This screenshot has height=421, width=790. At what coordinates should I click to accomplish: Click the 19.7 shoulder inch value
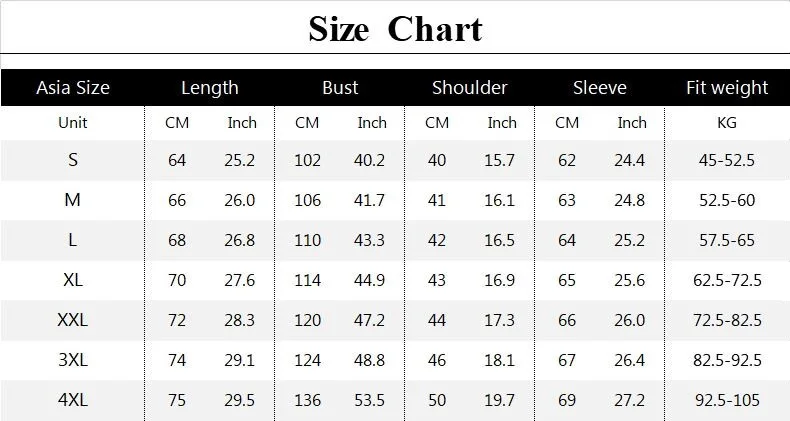(501, 400)
